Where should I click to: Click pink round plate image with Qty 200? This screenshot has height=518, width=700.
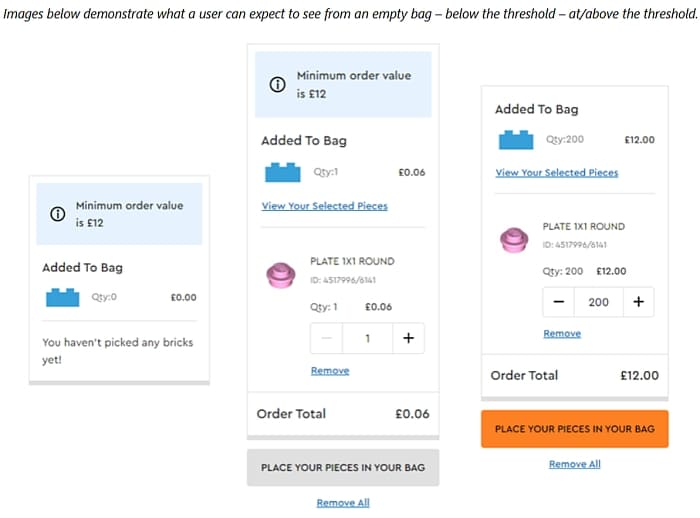(514, 240)
